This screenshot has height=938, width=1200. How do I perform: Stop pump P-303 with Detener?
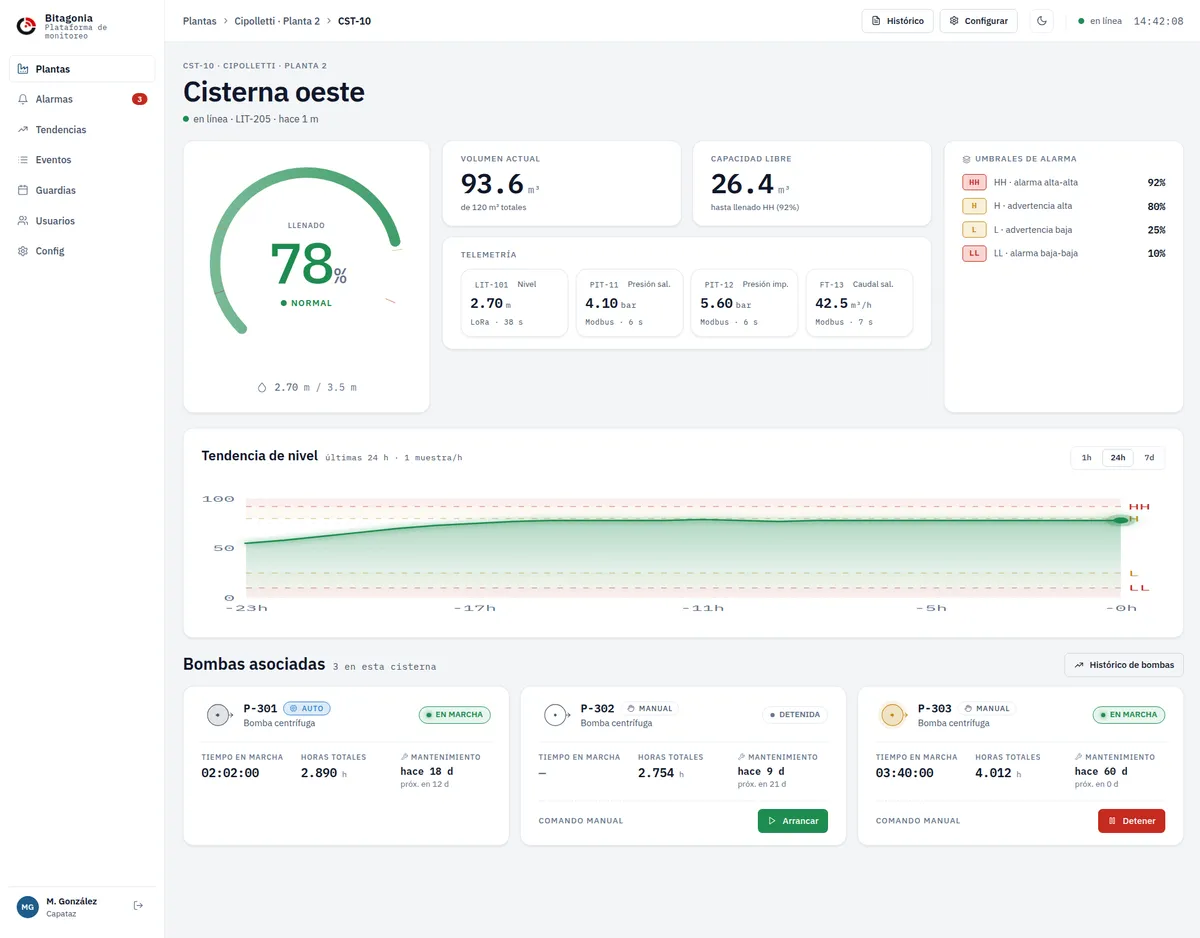pos(1131,821)
